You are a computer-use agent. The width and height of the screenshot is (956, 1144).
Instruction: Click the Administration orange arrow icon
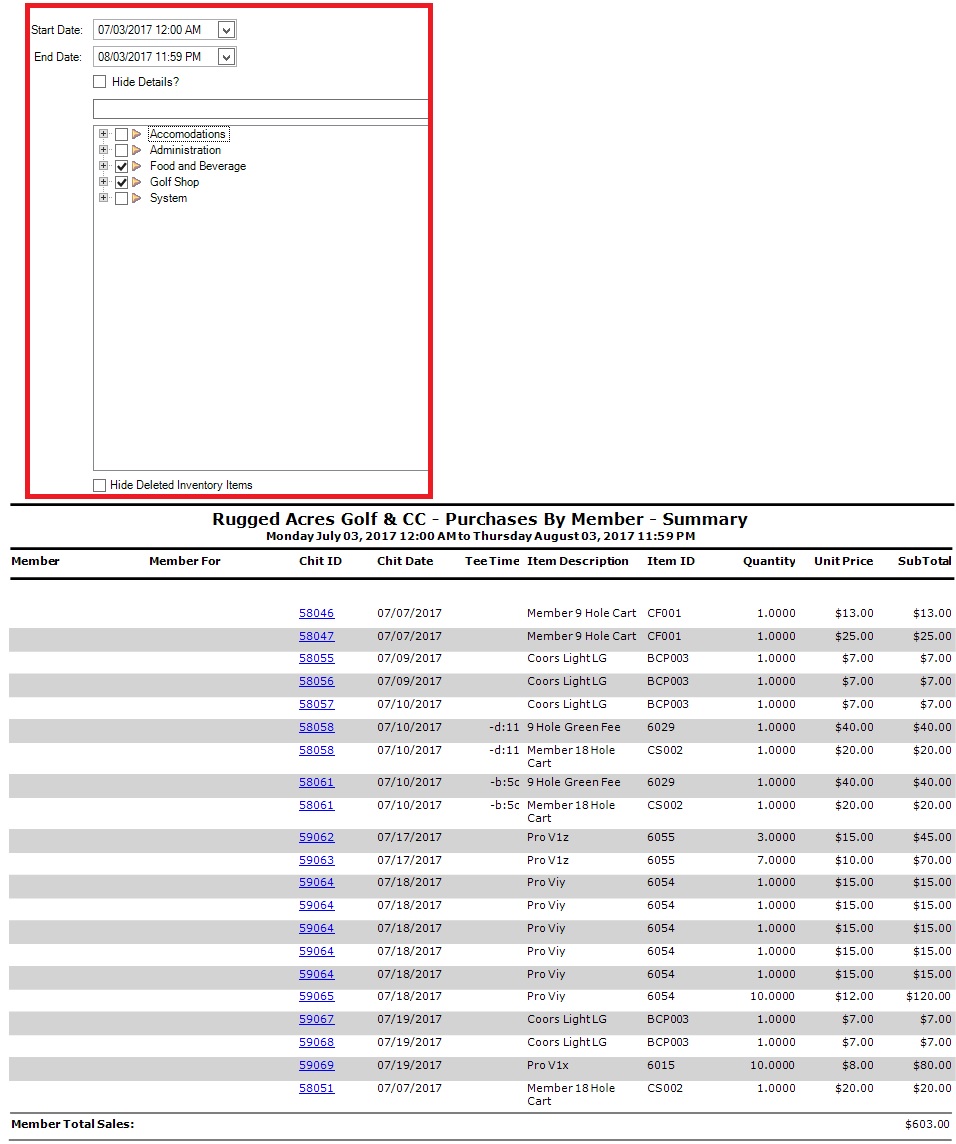pyautogui.click(x=137, y=150)
